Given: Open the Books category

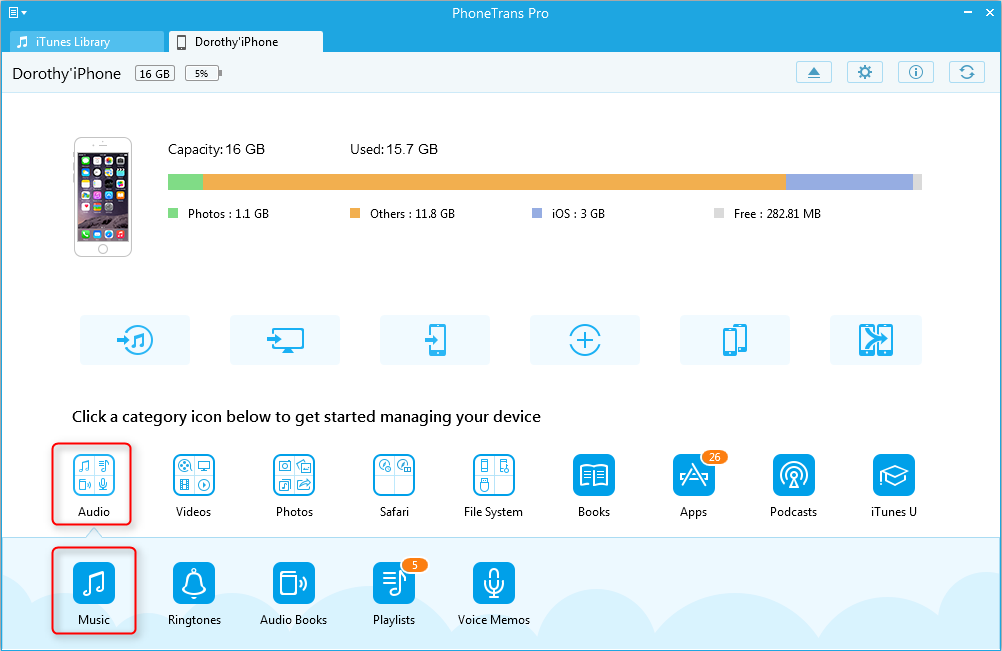Looking at the screenshot, I should point(594,475).
